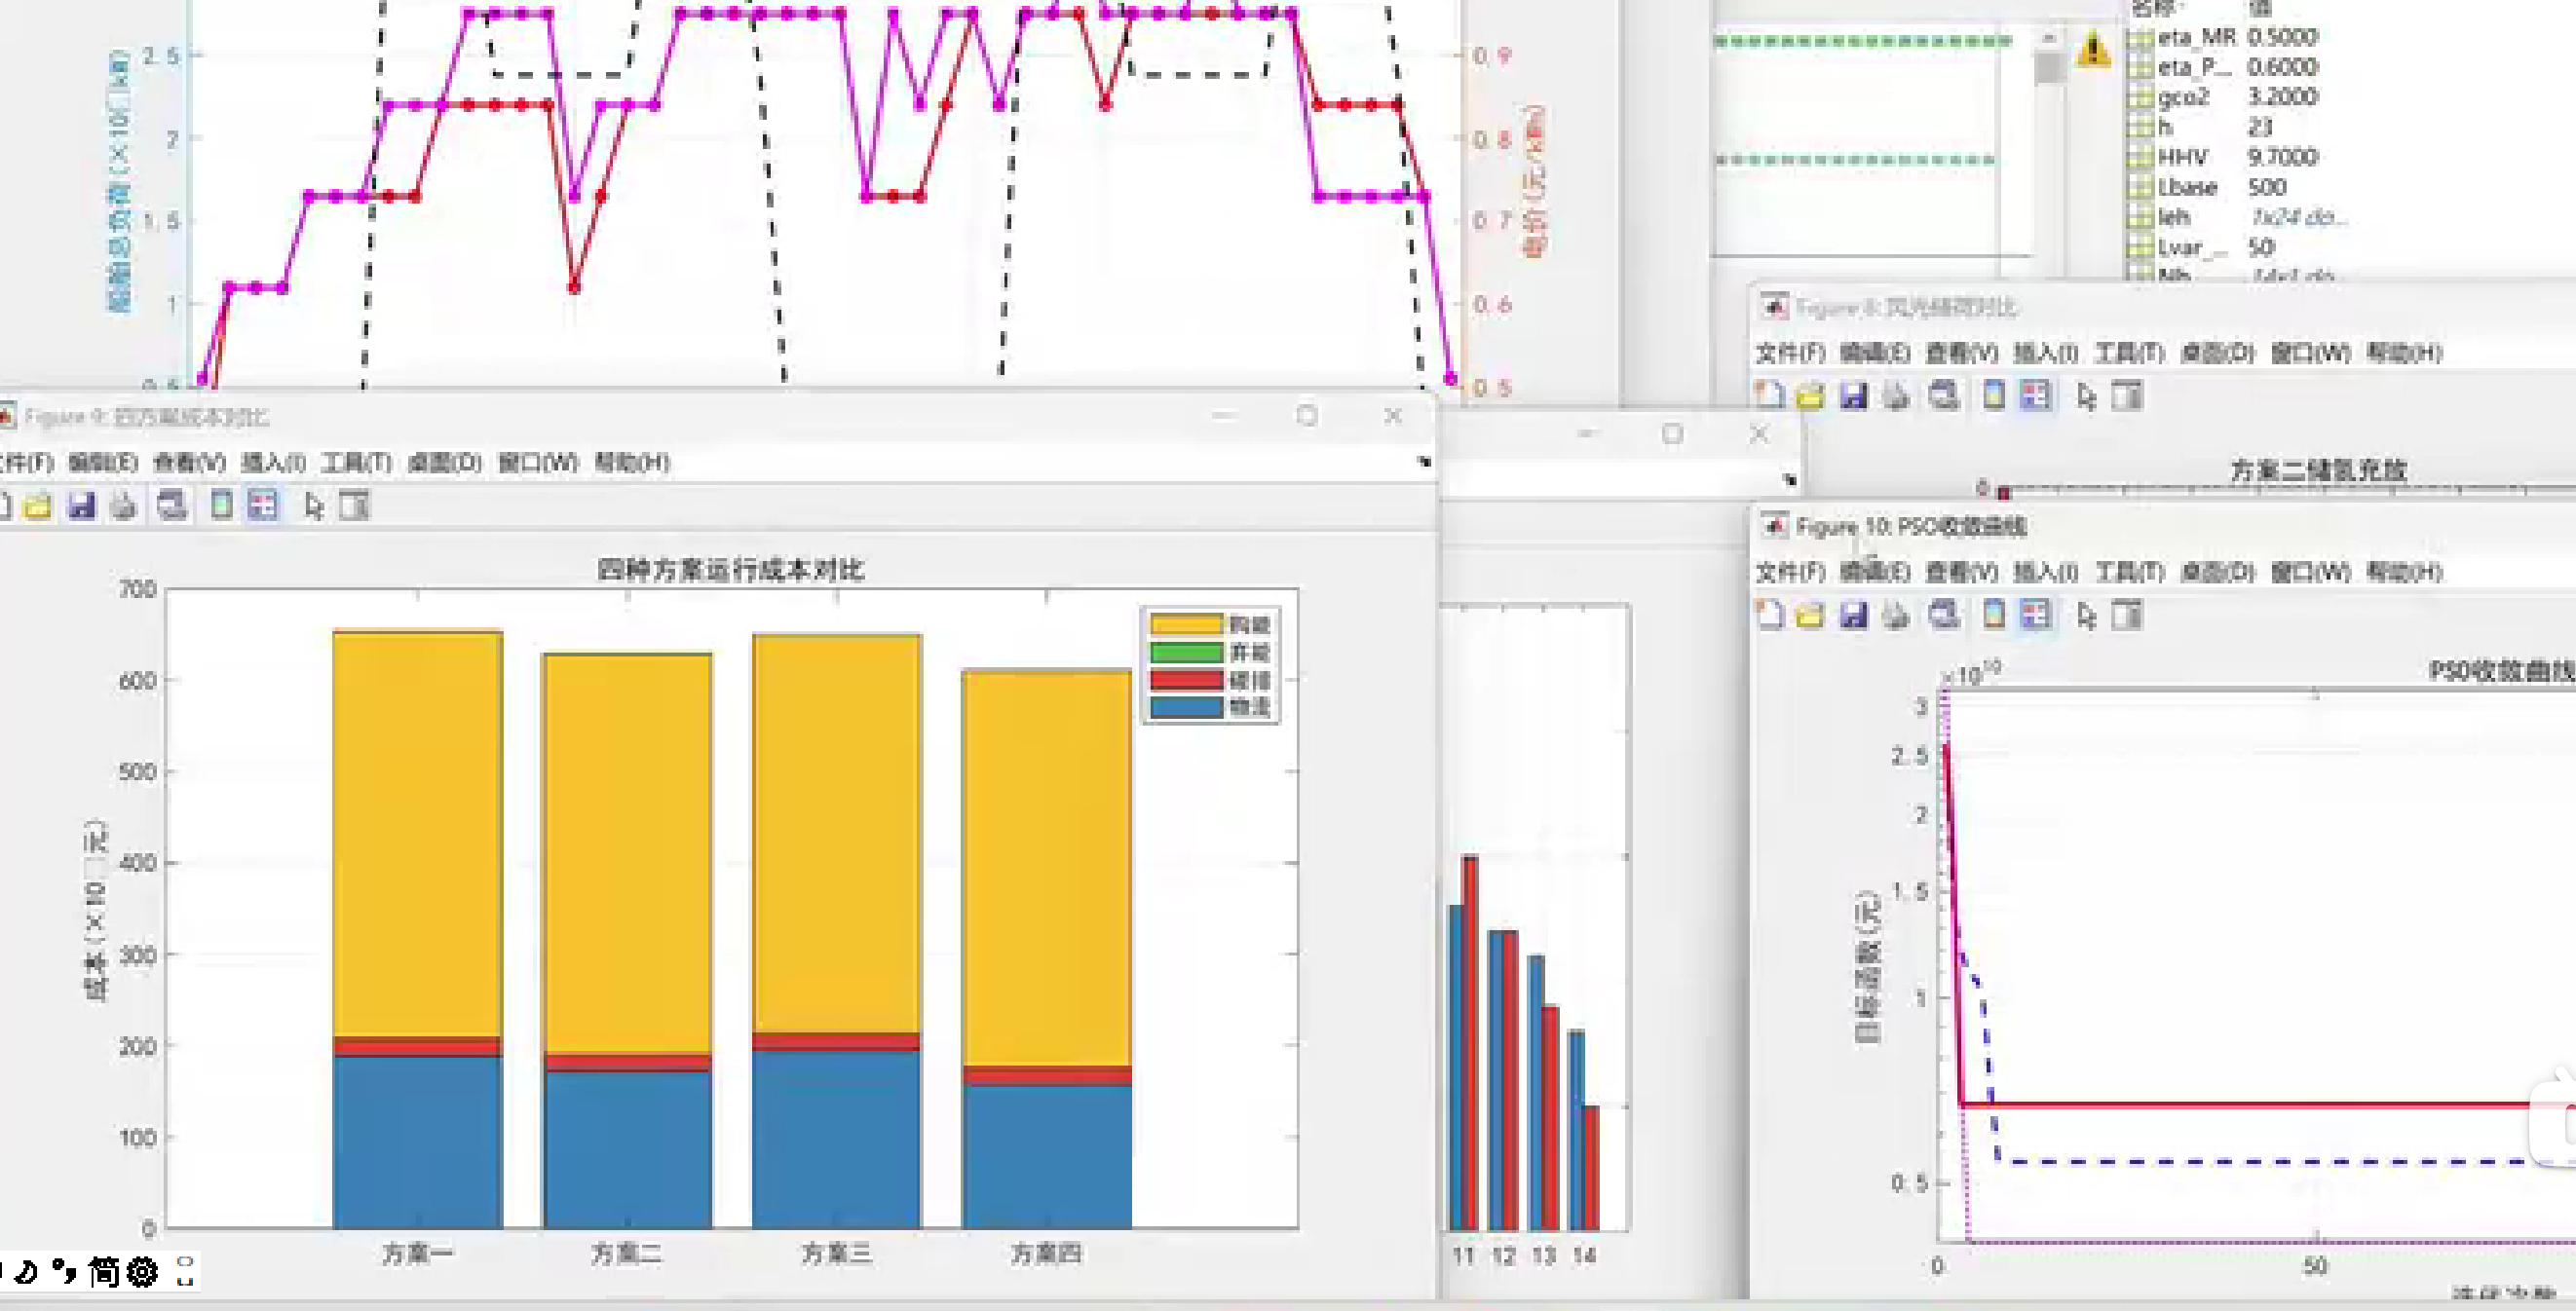Click Open folder icon in Figure 9 toolbar
The image size is (2576, 1311).
[38, 506]
